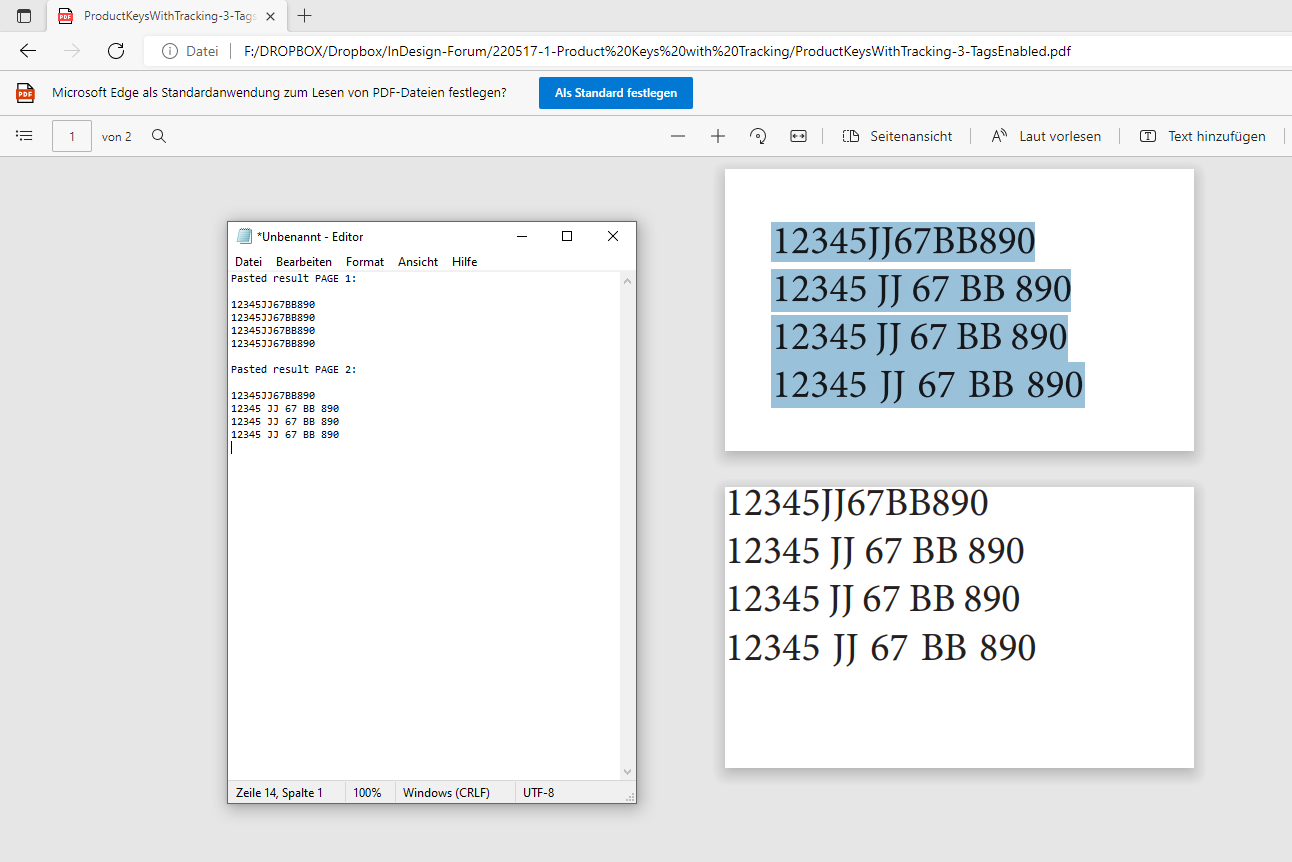
Task: Zoom out of the PDF document
Action: click(678, 135)
